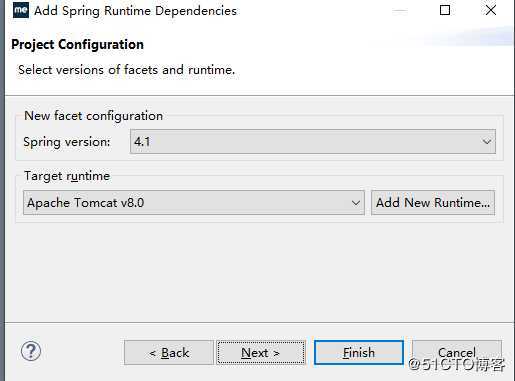Click the Add New Runtime... button
This screenshot has height=381, width=515.
[x=433, y=203]
